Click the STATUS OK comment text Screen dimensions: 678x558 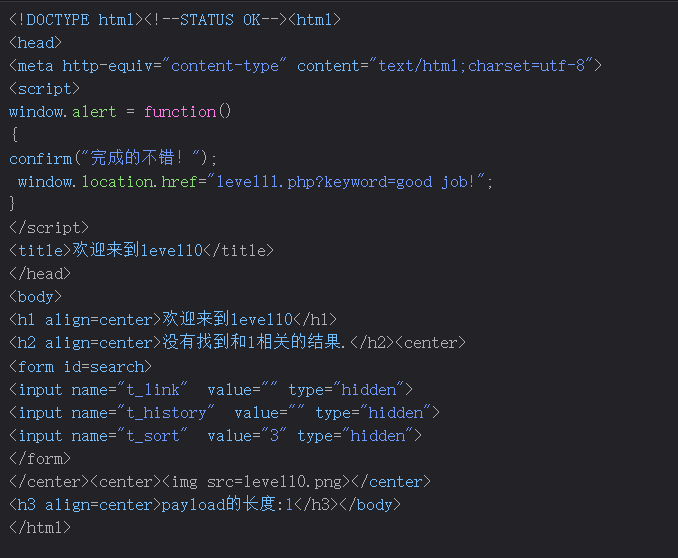(214, 19)
